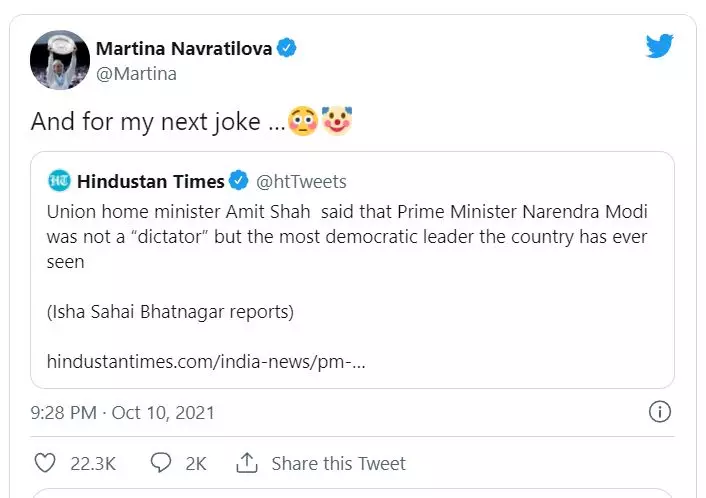The width and height of the screenshot is (706, 498).
Task: Open the hindustantimes.com article link
Action: [x=206, y=361]
